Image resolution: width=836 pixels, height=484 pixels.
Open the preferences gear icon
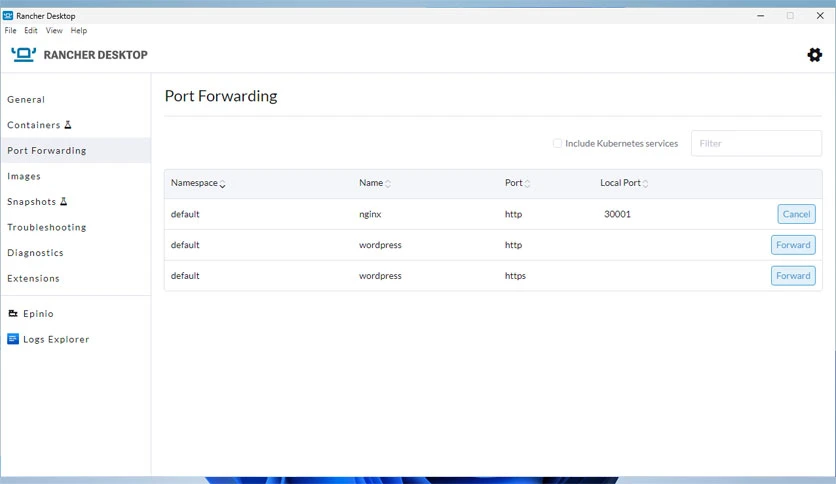pyautogui.click(x=814, y=55)
